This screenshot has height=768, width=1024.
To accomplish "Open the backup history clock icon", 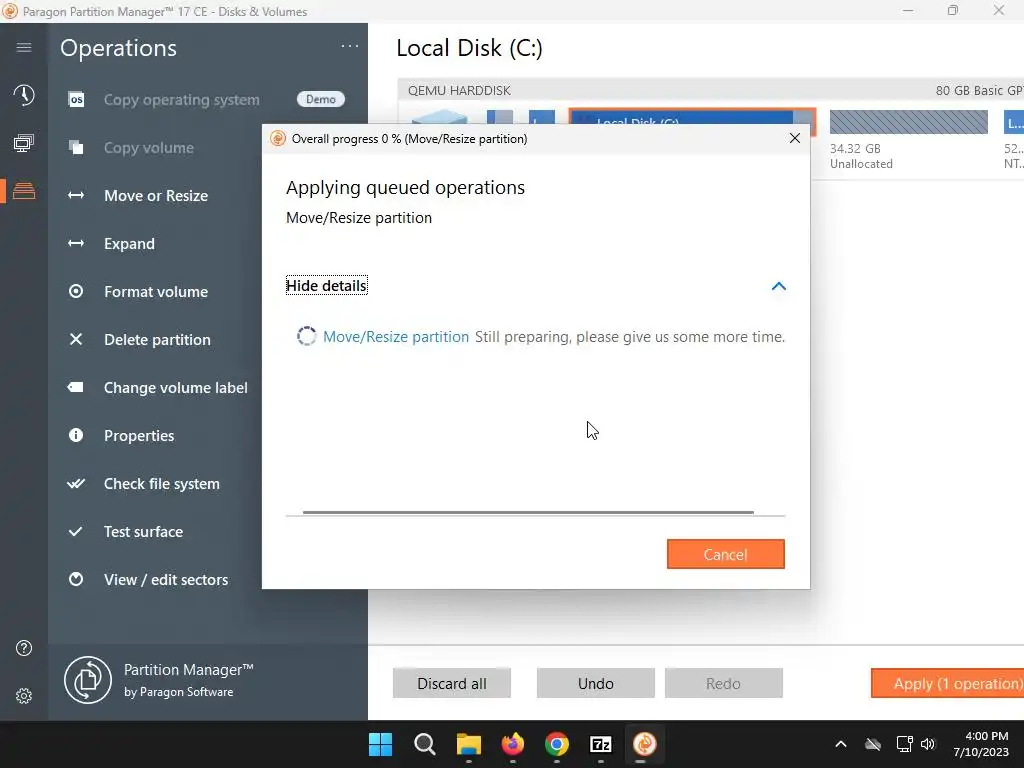I will pyautogui.click(x=24, y=95).
